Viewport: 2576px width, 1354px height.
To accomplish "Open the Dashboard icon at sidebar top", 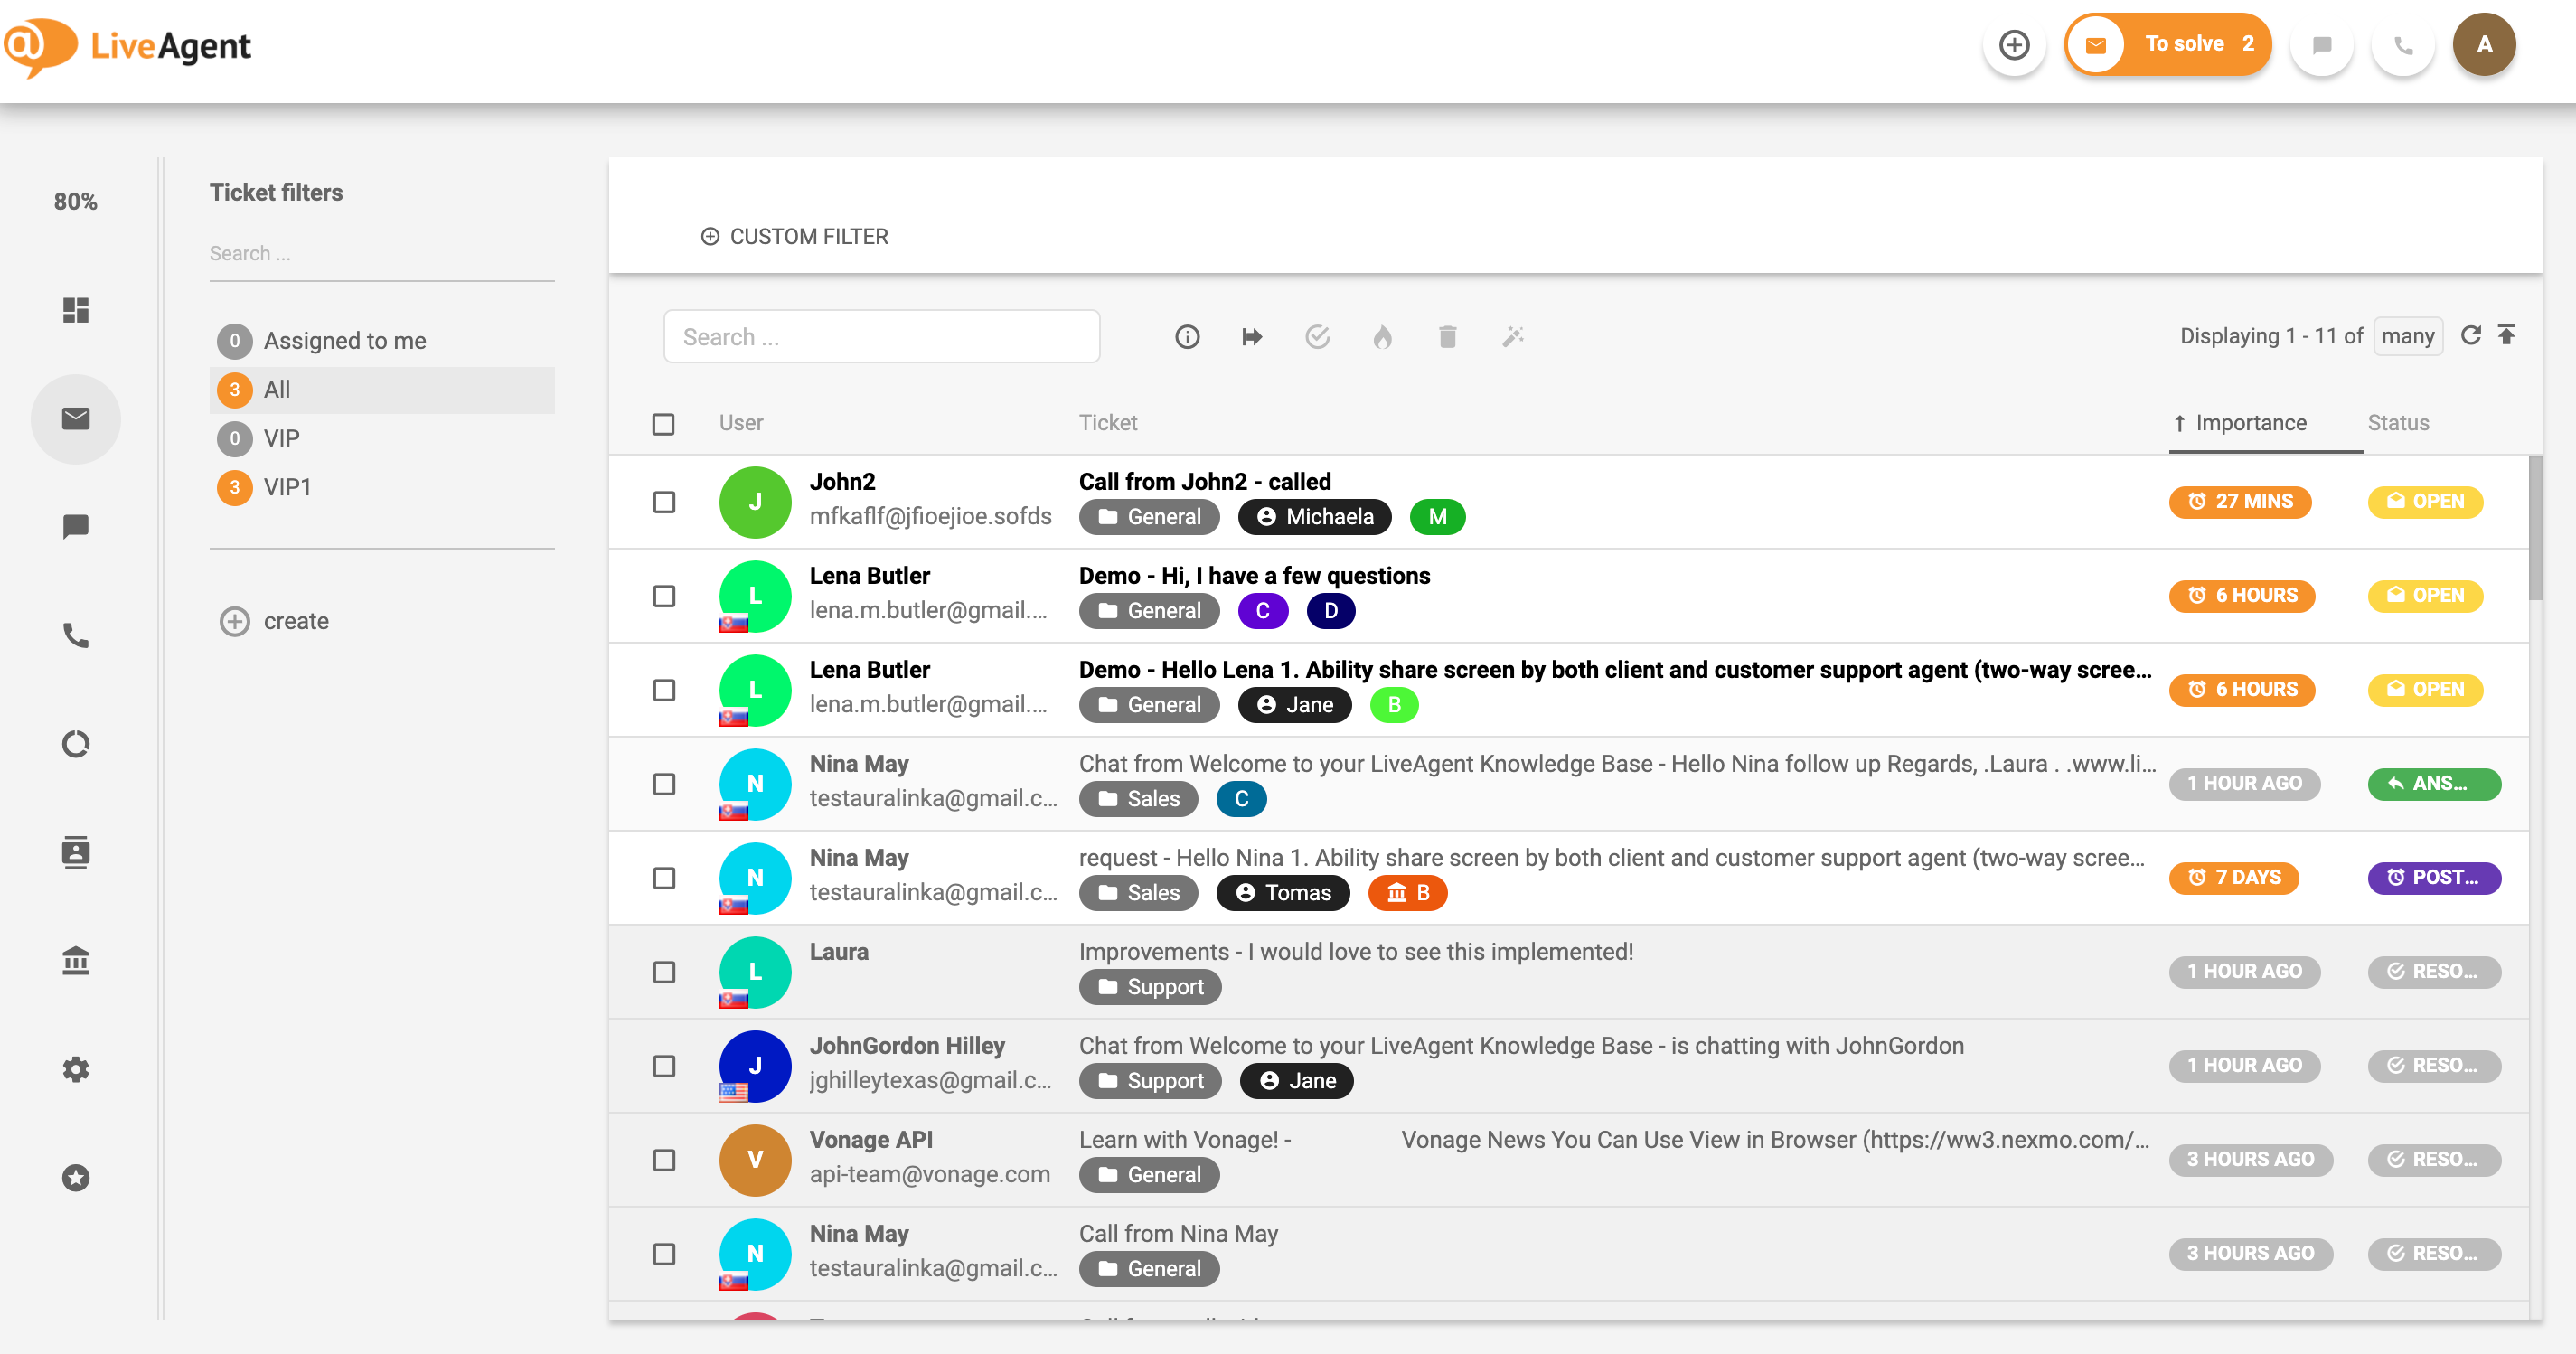I will (x=76, y=310).
